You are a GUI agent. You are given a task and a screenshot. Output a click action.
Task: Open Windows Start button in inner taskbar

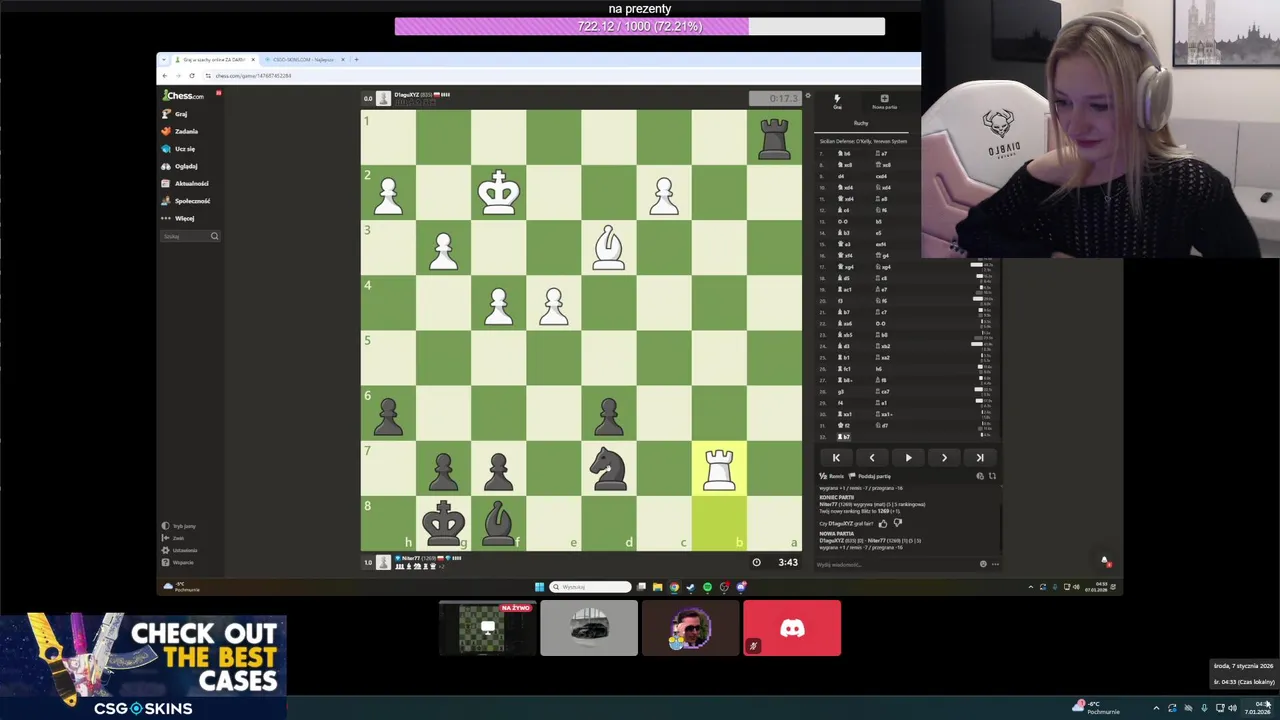pos(540,587)
